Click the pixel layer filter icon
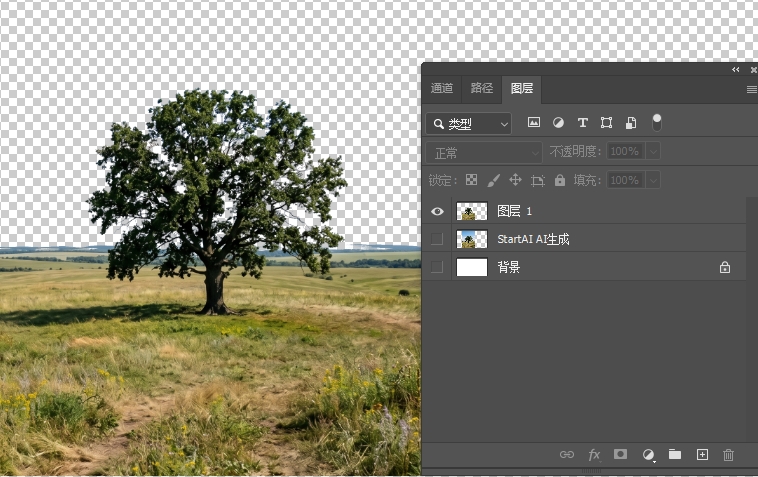Image resolution: width=758 pixels, height=477 pixels. pos(534,123)
